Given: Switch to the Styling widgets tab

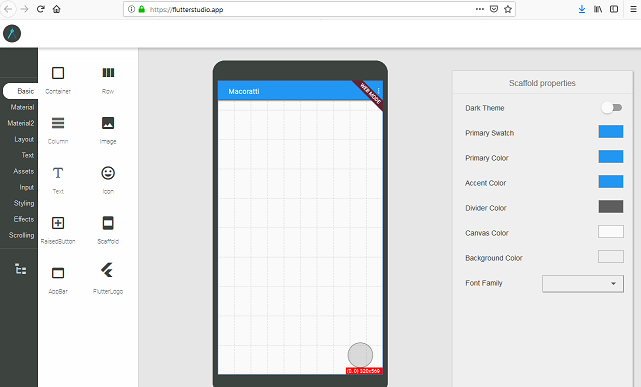Looking at the screenshot, I should click(24, 203).
